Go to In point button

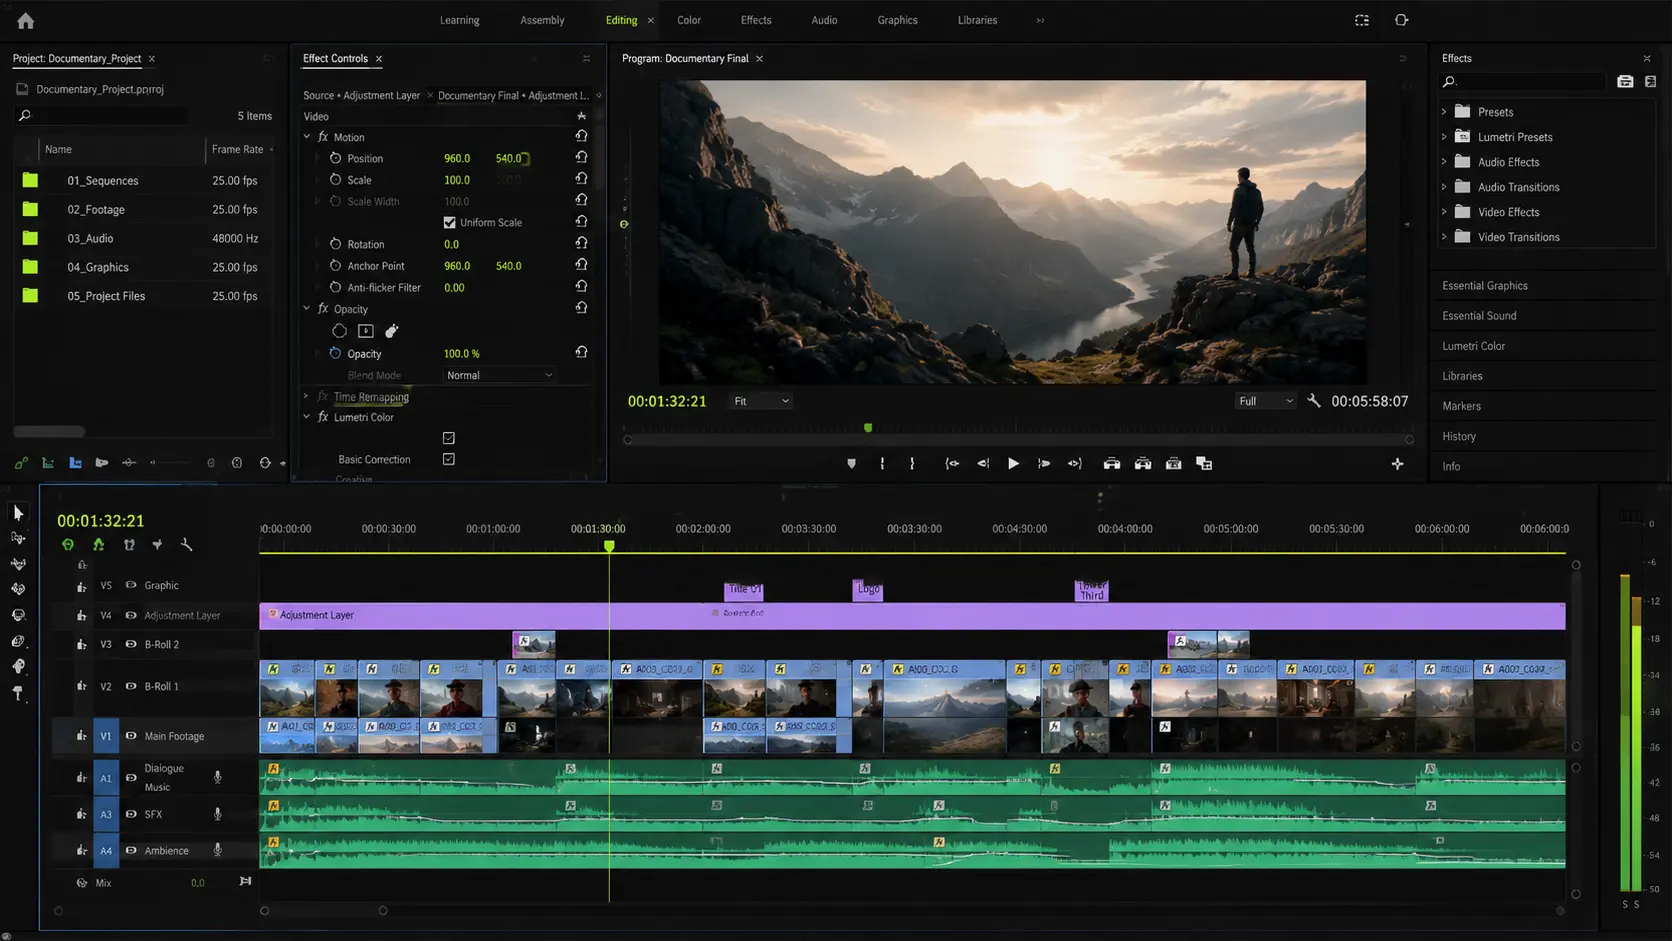click(952, 464)
